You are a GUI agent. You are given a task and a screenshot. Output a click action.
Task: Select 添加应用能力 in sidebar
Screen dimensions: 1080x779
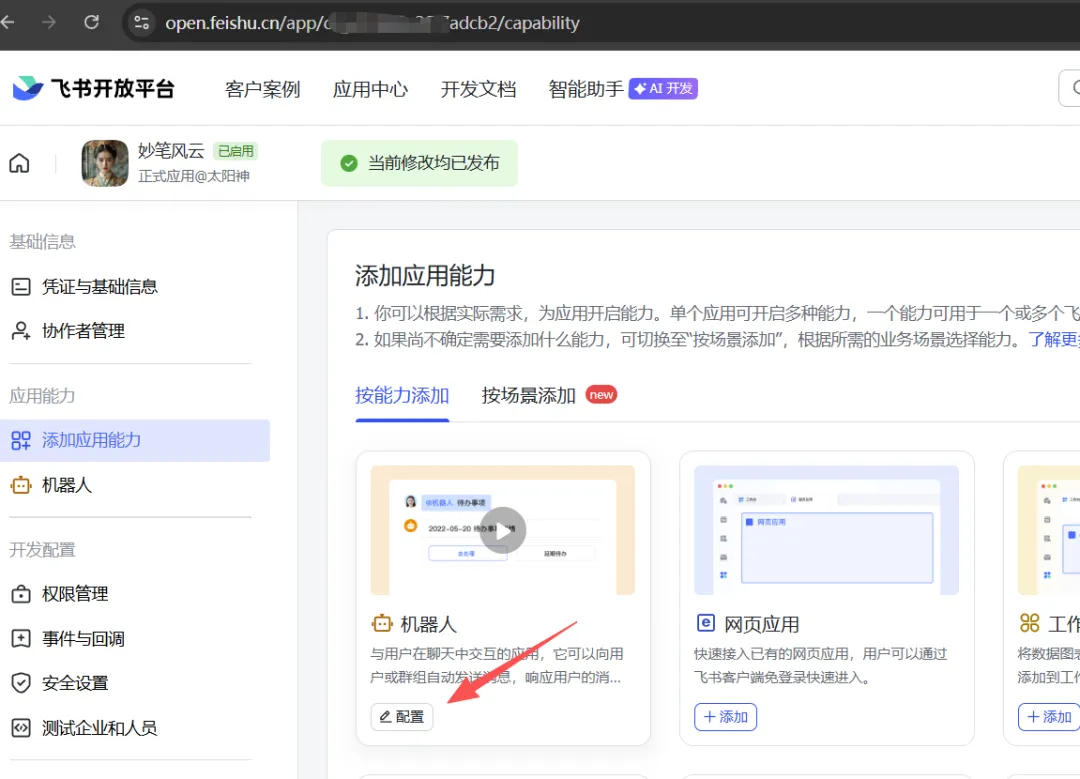[135, 440]
